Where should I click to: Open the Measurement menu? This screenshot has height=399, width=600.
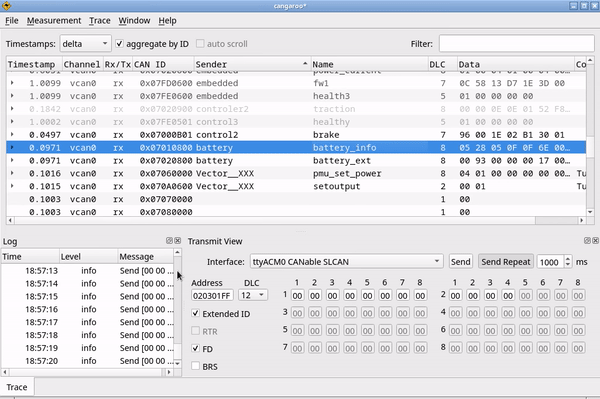tap(54, 21)
